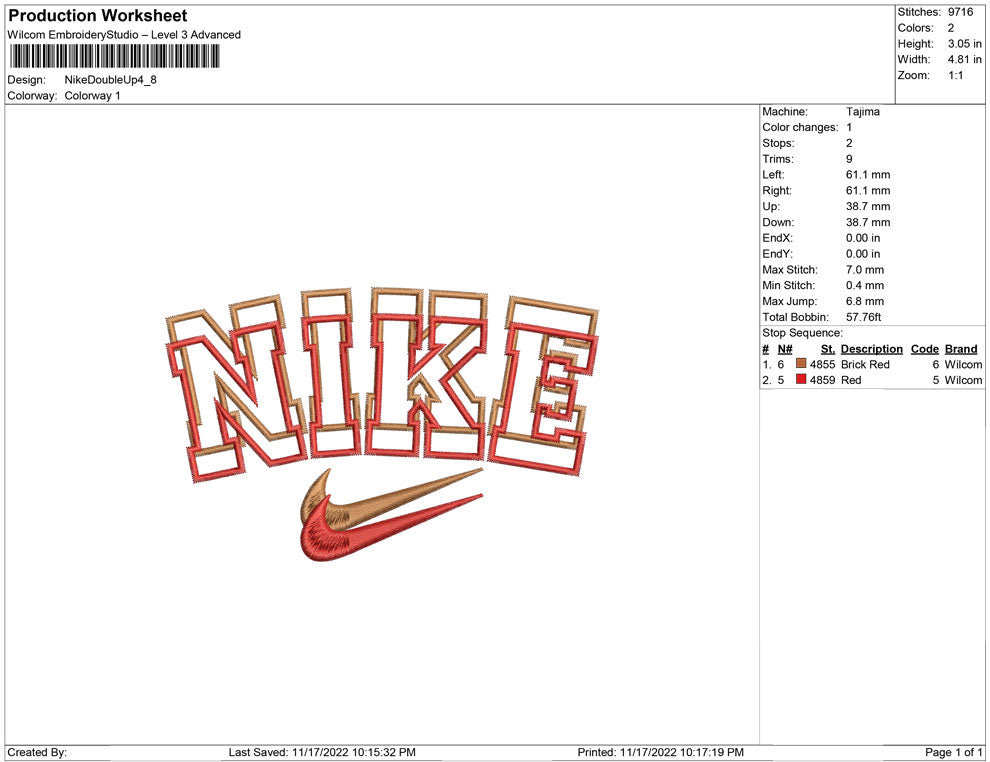Click the 'Description' column header
The height and width of the screenshot is (762, 990).
[x=872, y=349]
